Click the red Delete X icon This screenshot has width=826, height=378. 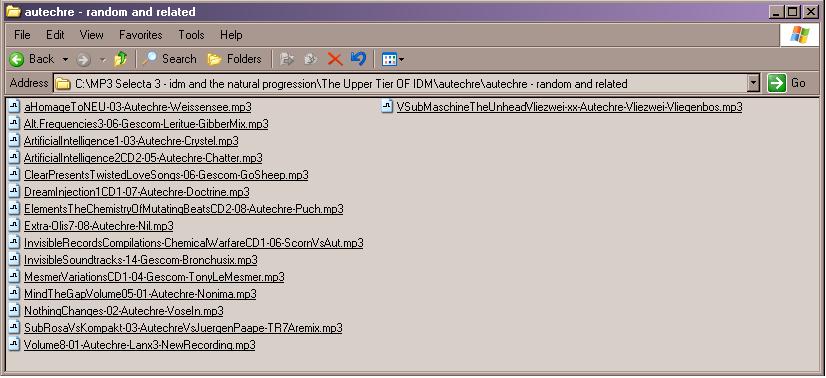pyautogui.click(x=335, y=59)
